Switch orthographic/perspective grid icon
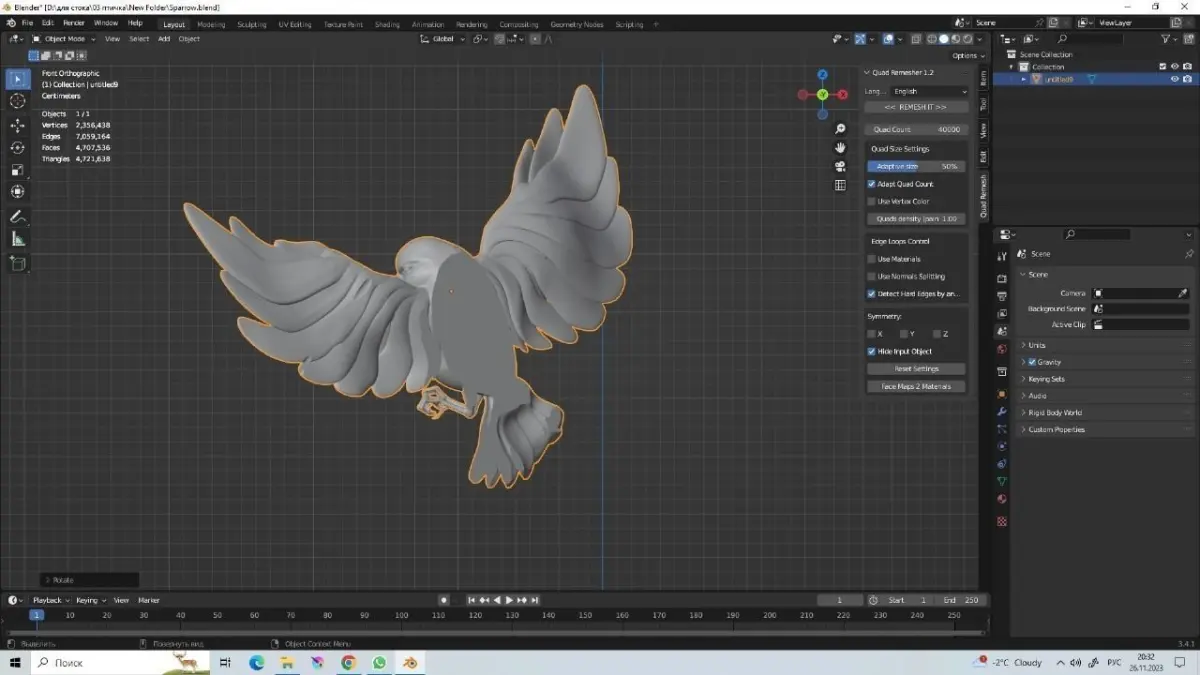The height and width of the screenshot is (675, 1200). tap(841, 185)
